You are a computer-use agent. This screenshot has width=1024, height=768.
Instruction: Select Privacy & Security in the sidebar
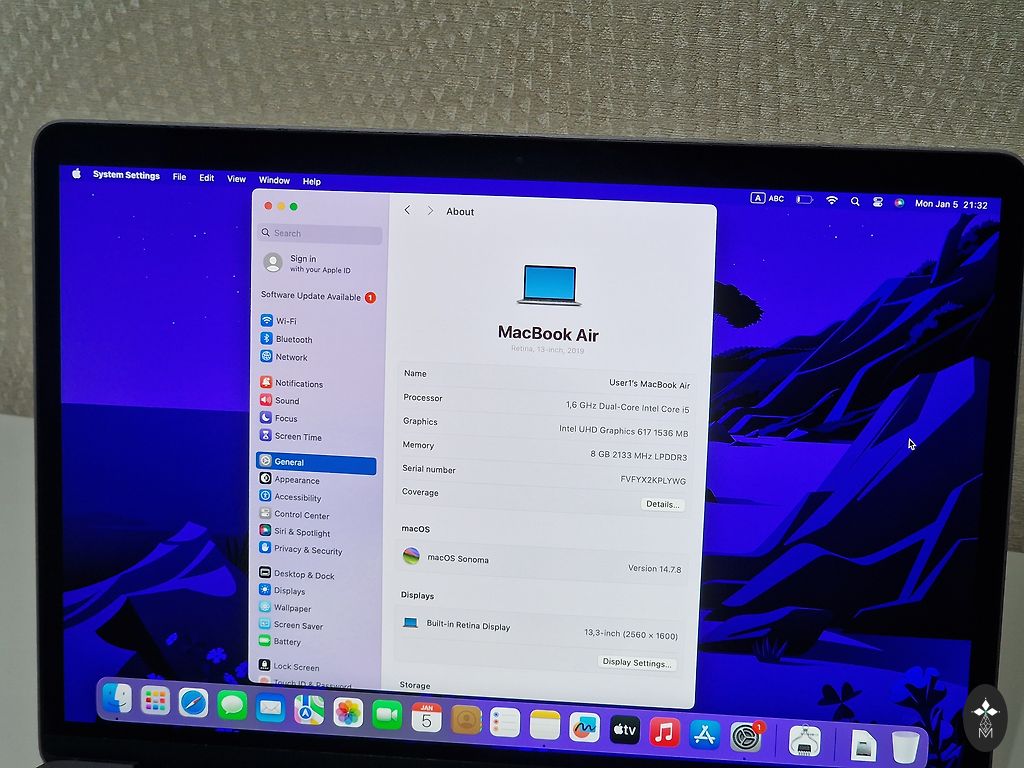click(307, 550)
